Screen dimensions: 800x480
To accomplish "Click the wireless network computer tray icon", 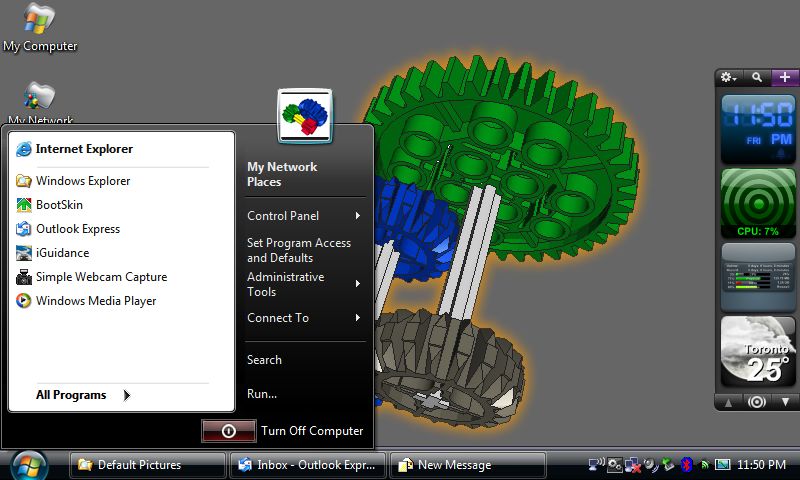I will click(x=596, y=465).
